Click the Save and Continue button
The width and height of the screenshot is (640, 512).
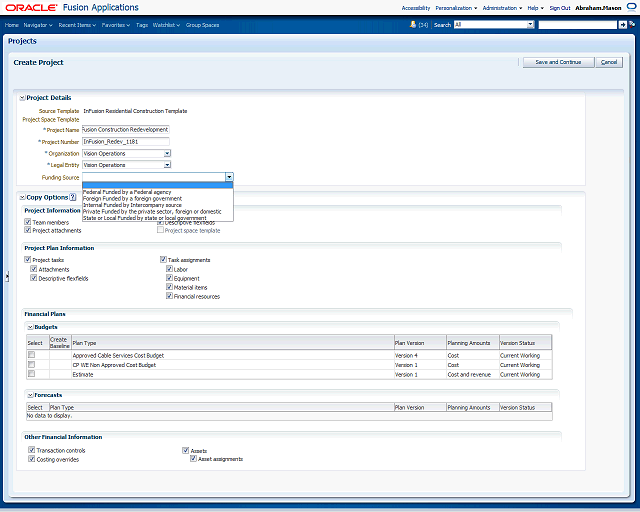(557, 62)
